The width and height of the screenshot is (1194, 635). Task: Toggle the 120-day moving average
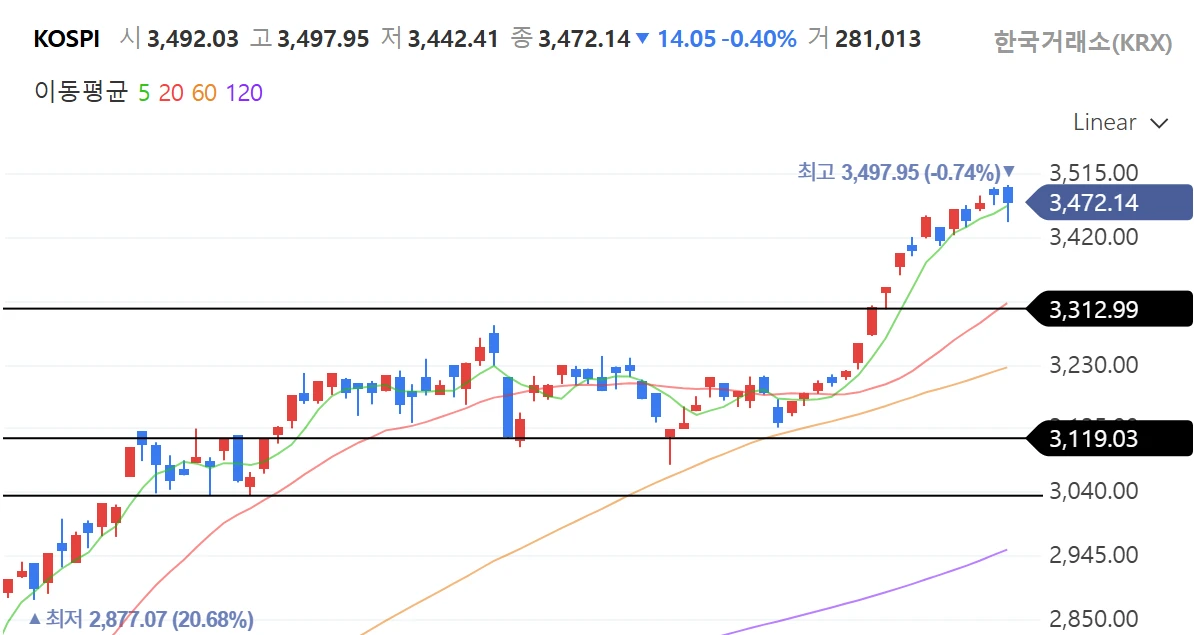[244, 93]
